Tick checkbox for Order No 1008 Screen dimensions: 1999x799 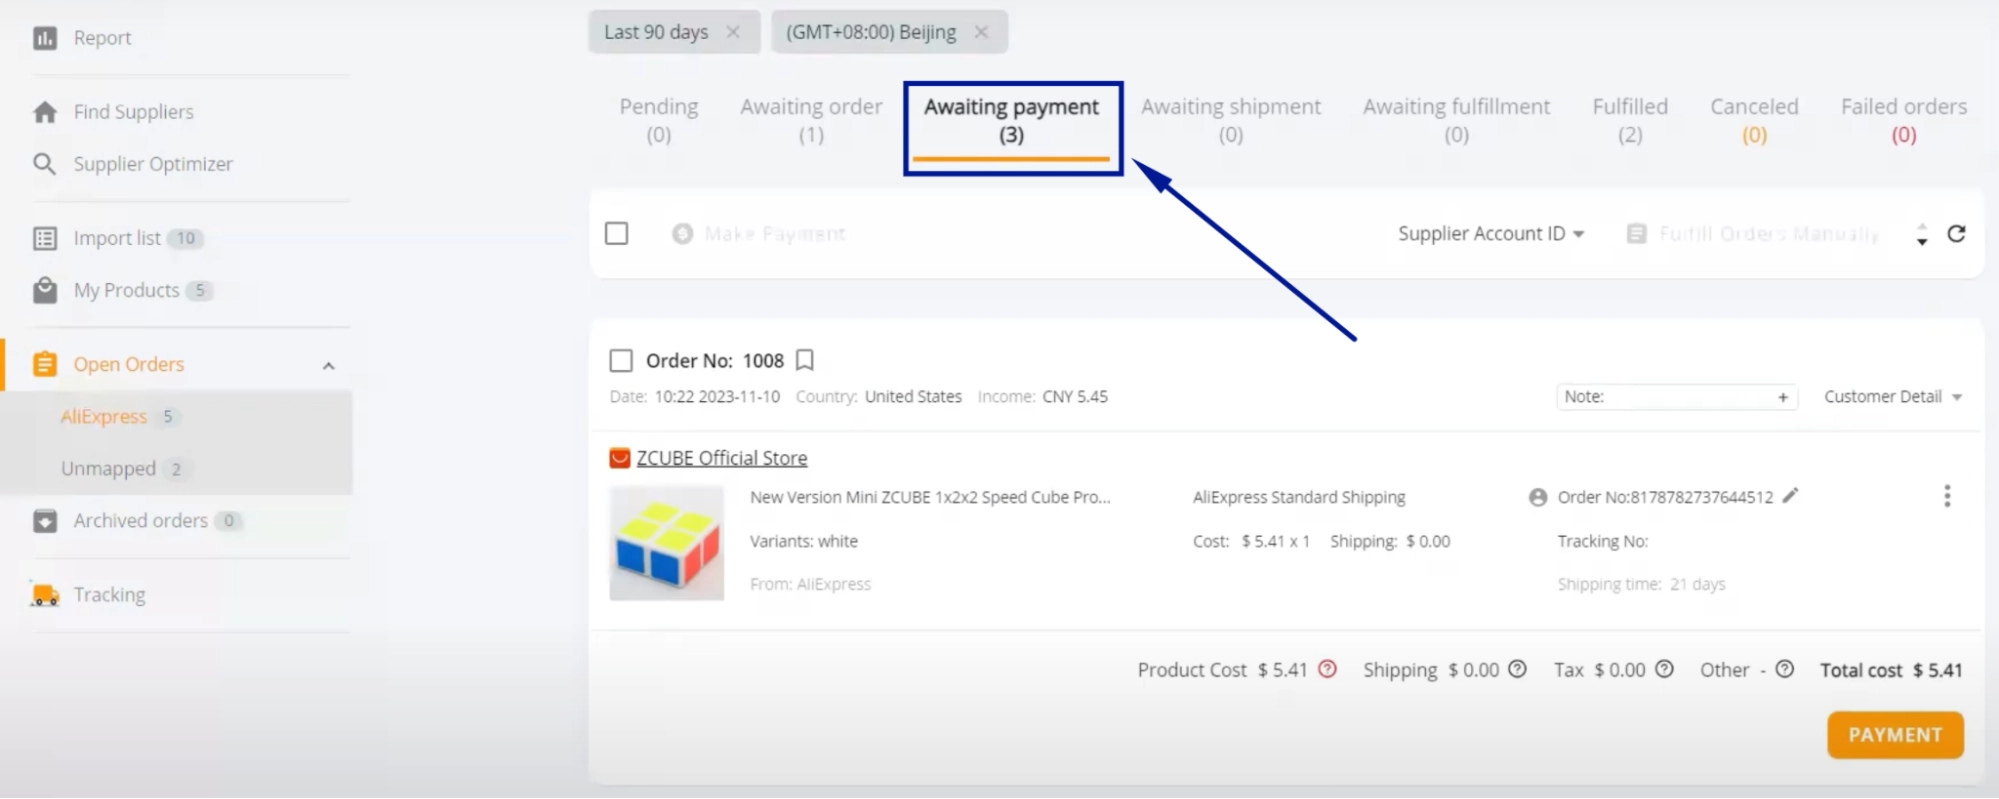point(621,361)
